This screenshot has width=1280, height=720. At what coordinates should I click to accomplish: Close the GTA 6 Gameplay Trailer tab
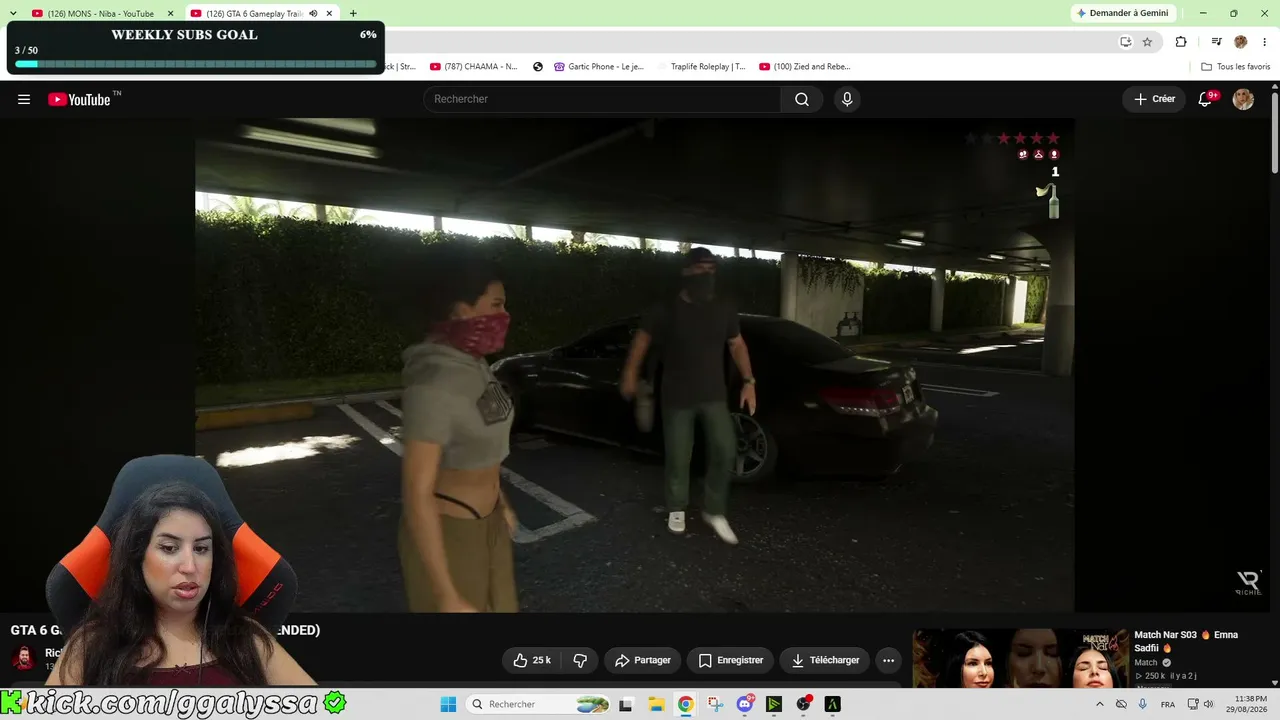coord(329,14)
